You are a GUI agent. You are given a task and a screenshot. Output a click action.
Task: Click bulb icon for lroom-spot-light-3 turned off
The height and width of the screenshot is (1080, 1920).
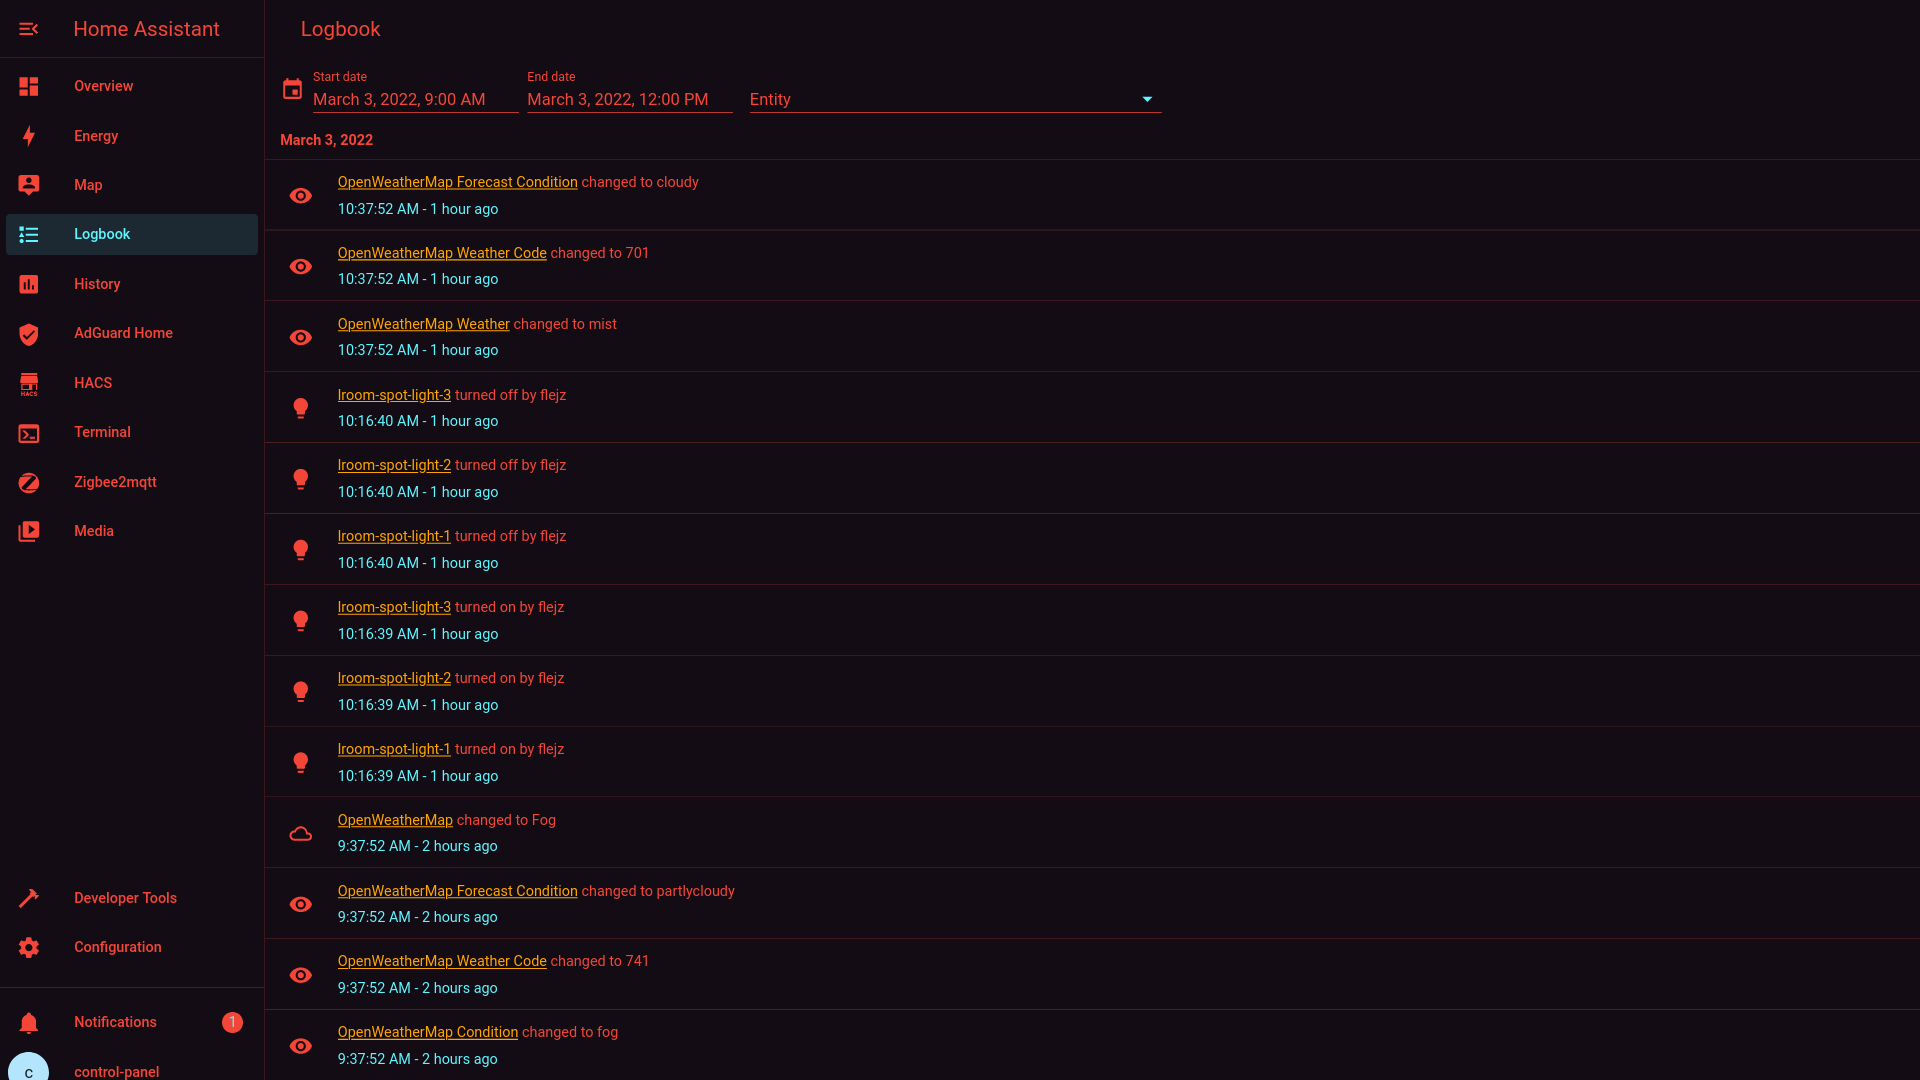coord(300,408)
